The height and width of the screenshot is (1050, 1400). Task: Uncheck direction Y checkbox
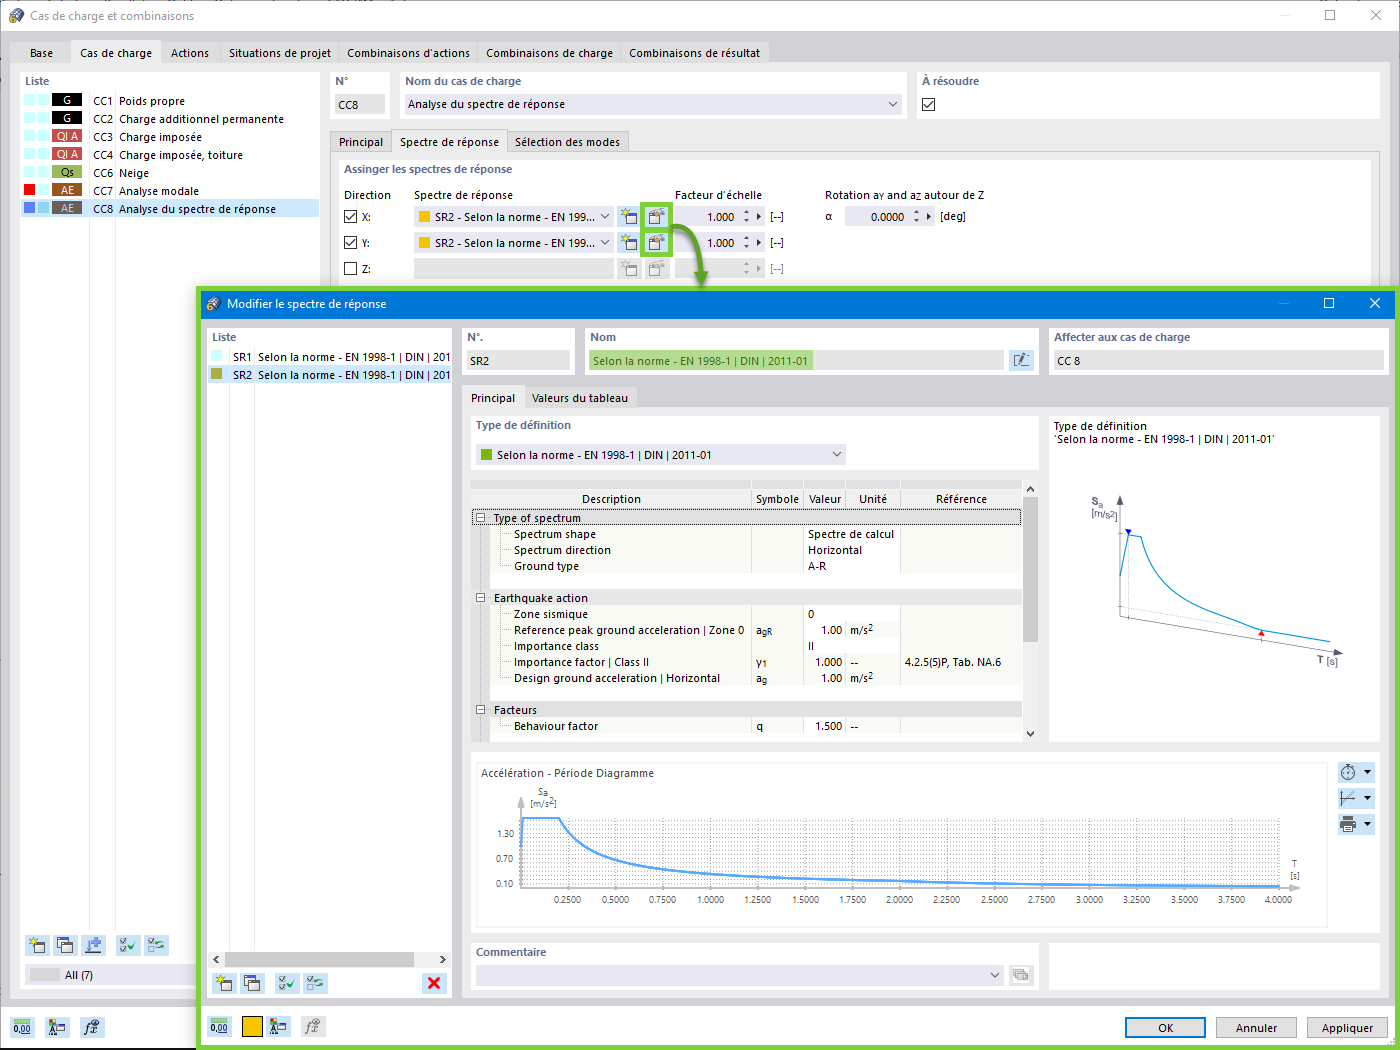(x=350, y=242)
